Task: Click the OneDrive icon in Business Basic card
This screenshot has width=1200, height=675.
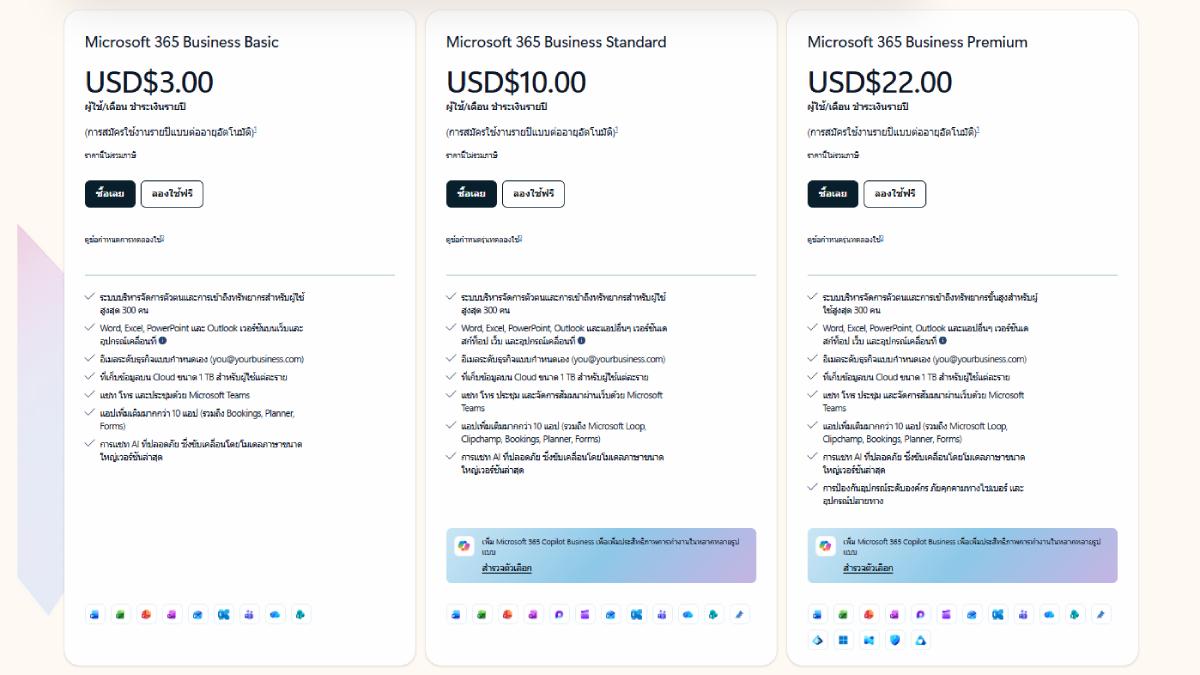Action: pyautogui.click(x=275, y=614)
